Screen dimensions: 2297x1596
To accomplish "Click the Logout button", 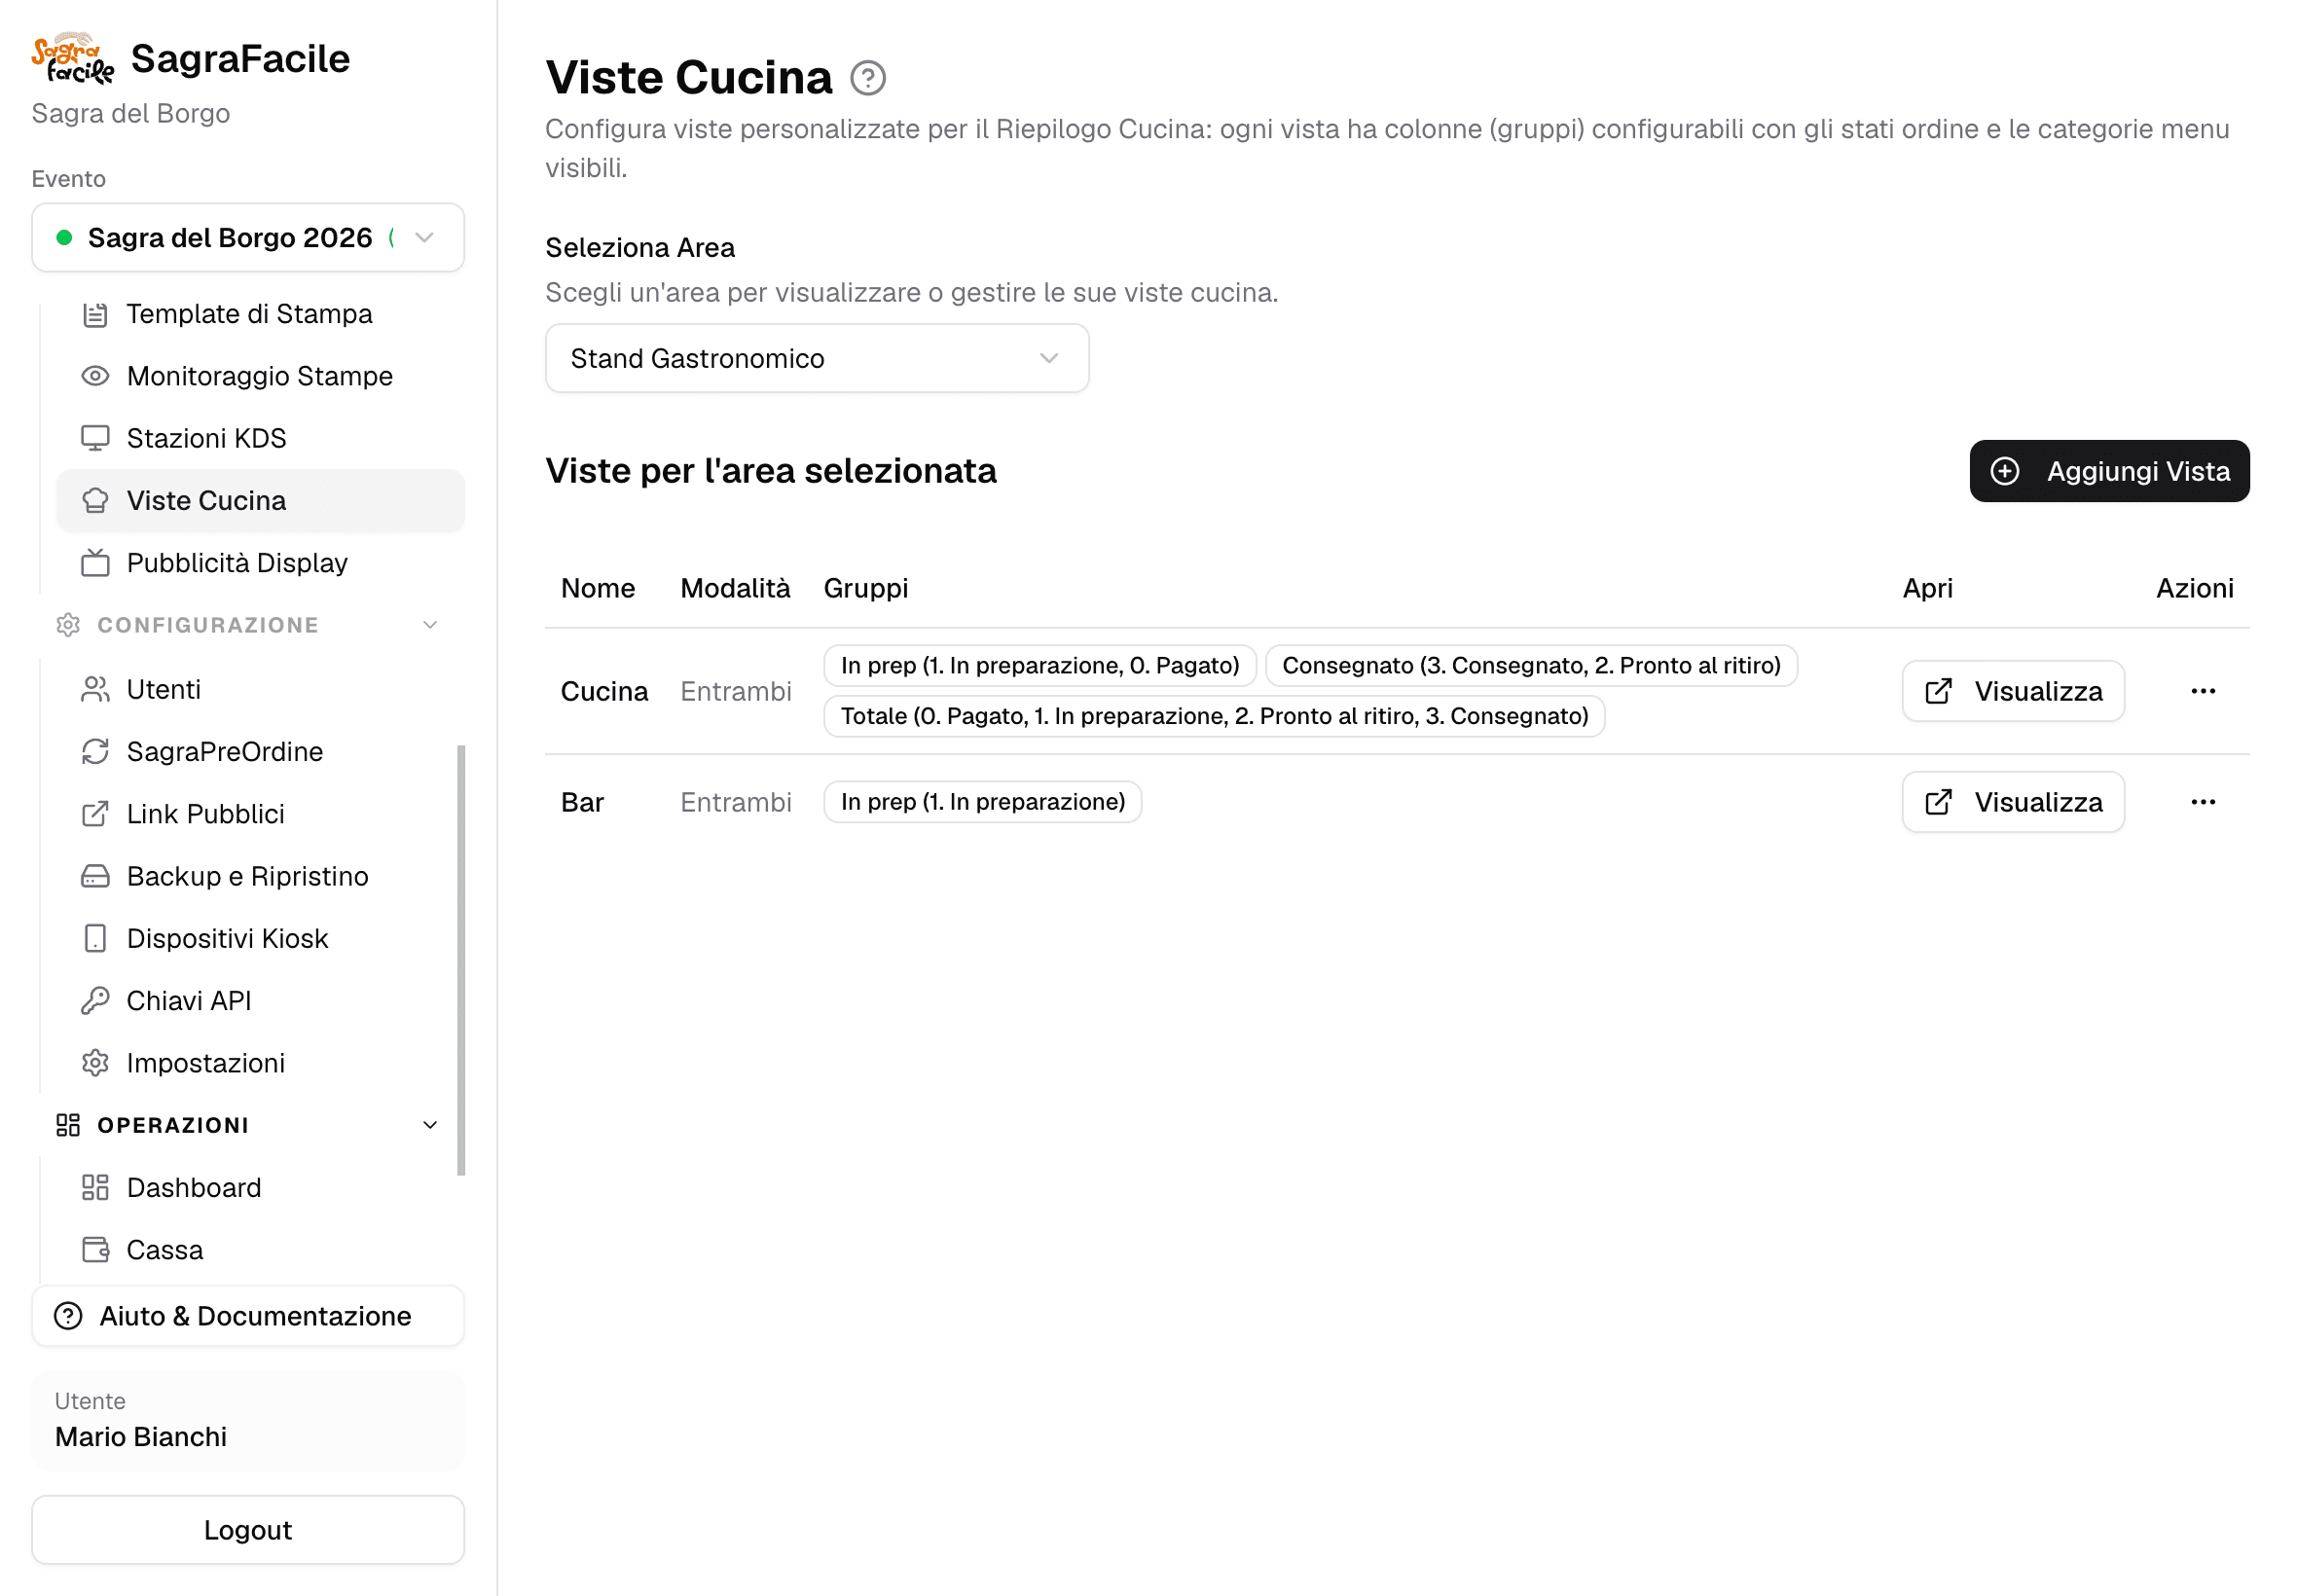I will click(x=248, y=1530).
